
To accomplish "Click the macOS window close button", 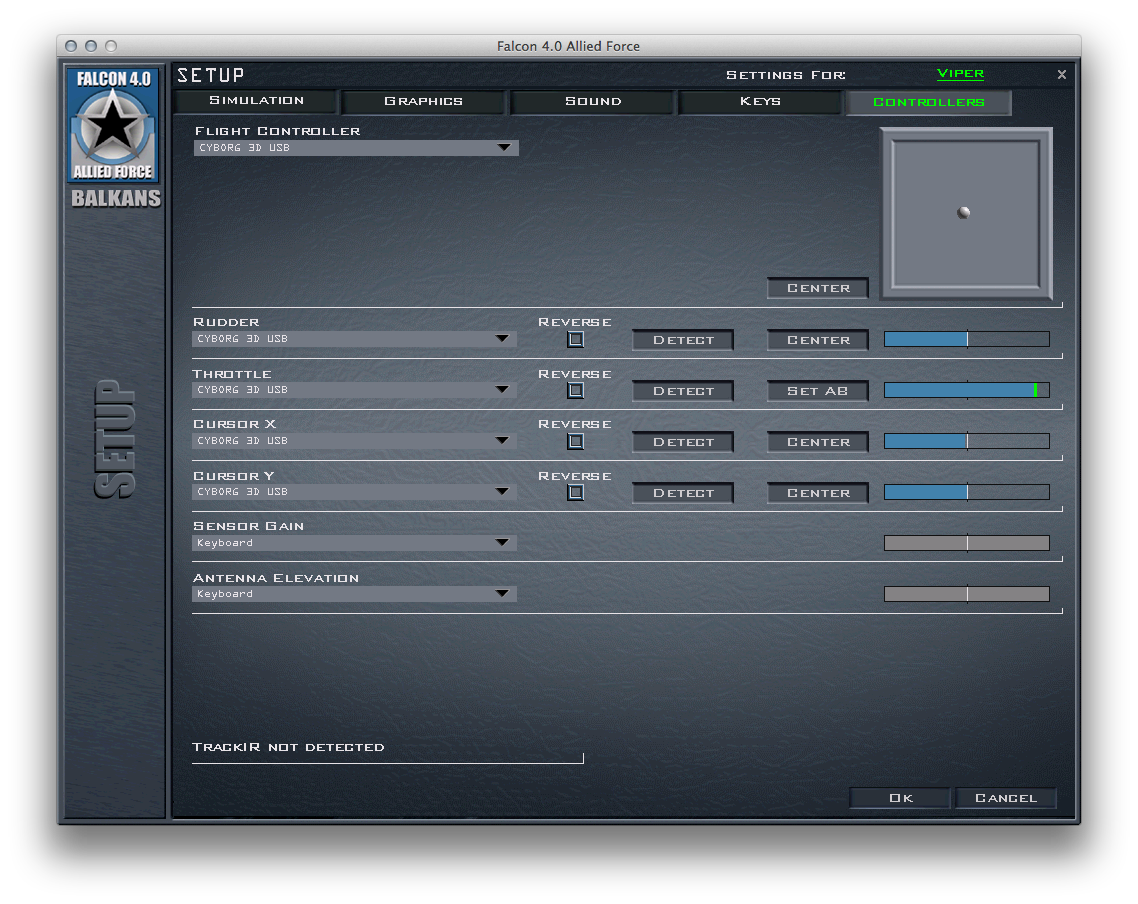I will [x=70, y=46].
